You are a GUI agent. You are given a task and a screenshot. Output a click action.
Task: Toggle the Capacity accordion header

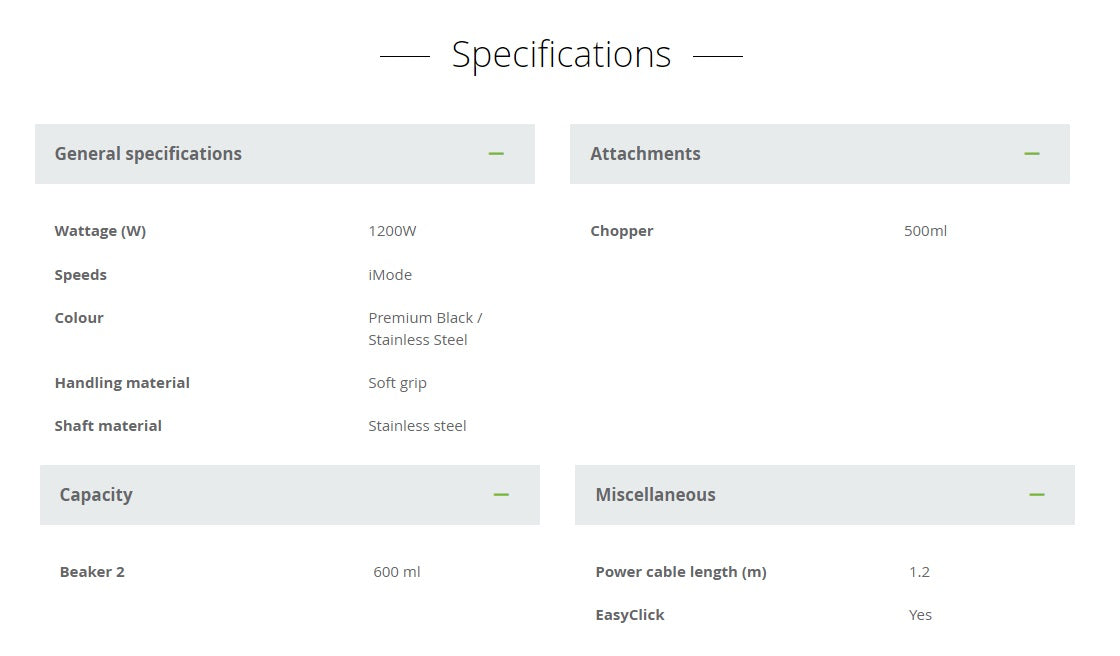(x=96, y=495)
